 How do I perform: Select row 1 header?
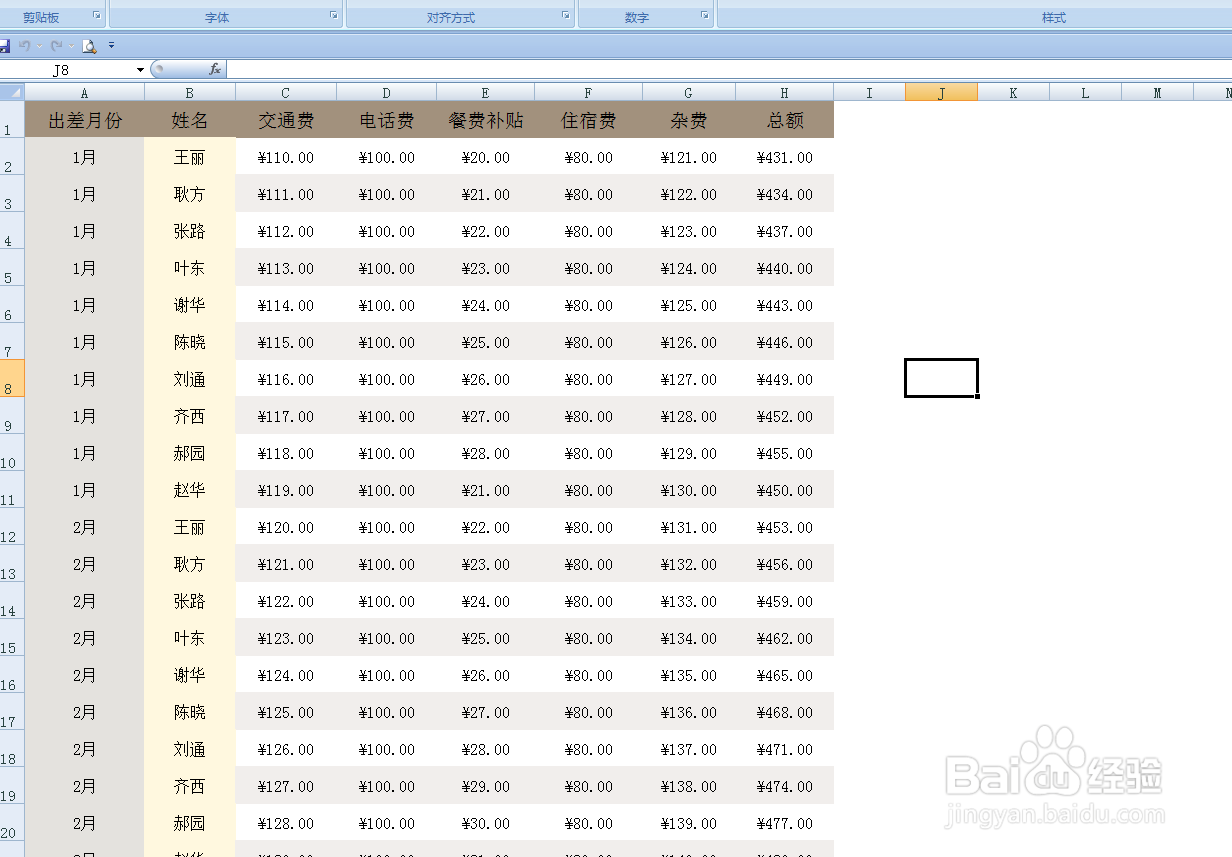12,120
